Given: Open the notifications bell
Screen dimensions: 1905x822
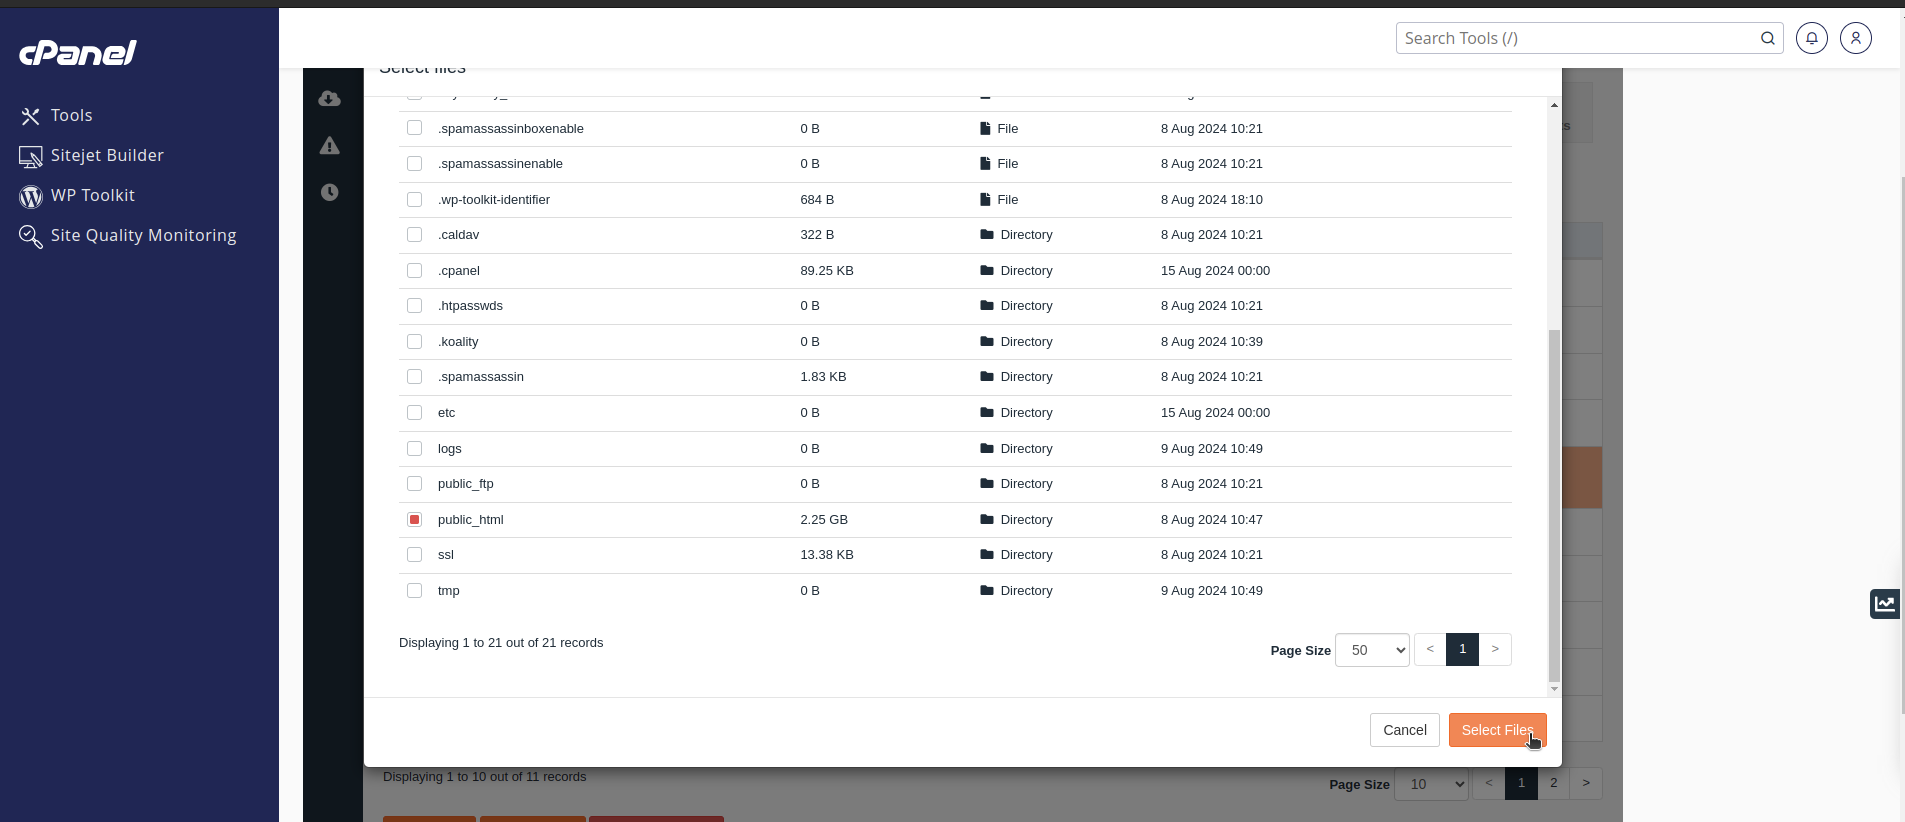Looking at the screenshot, I should [x=1812, y=38].
